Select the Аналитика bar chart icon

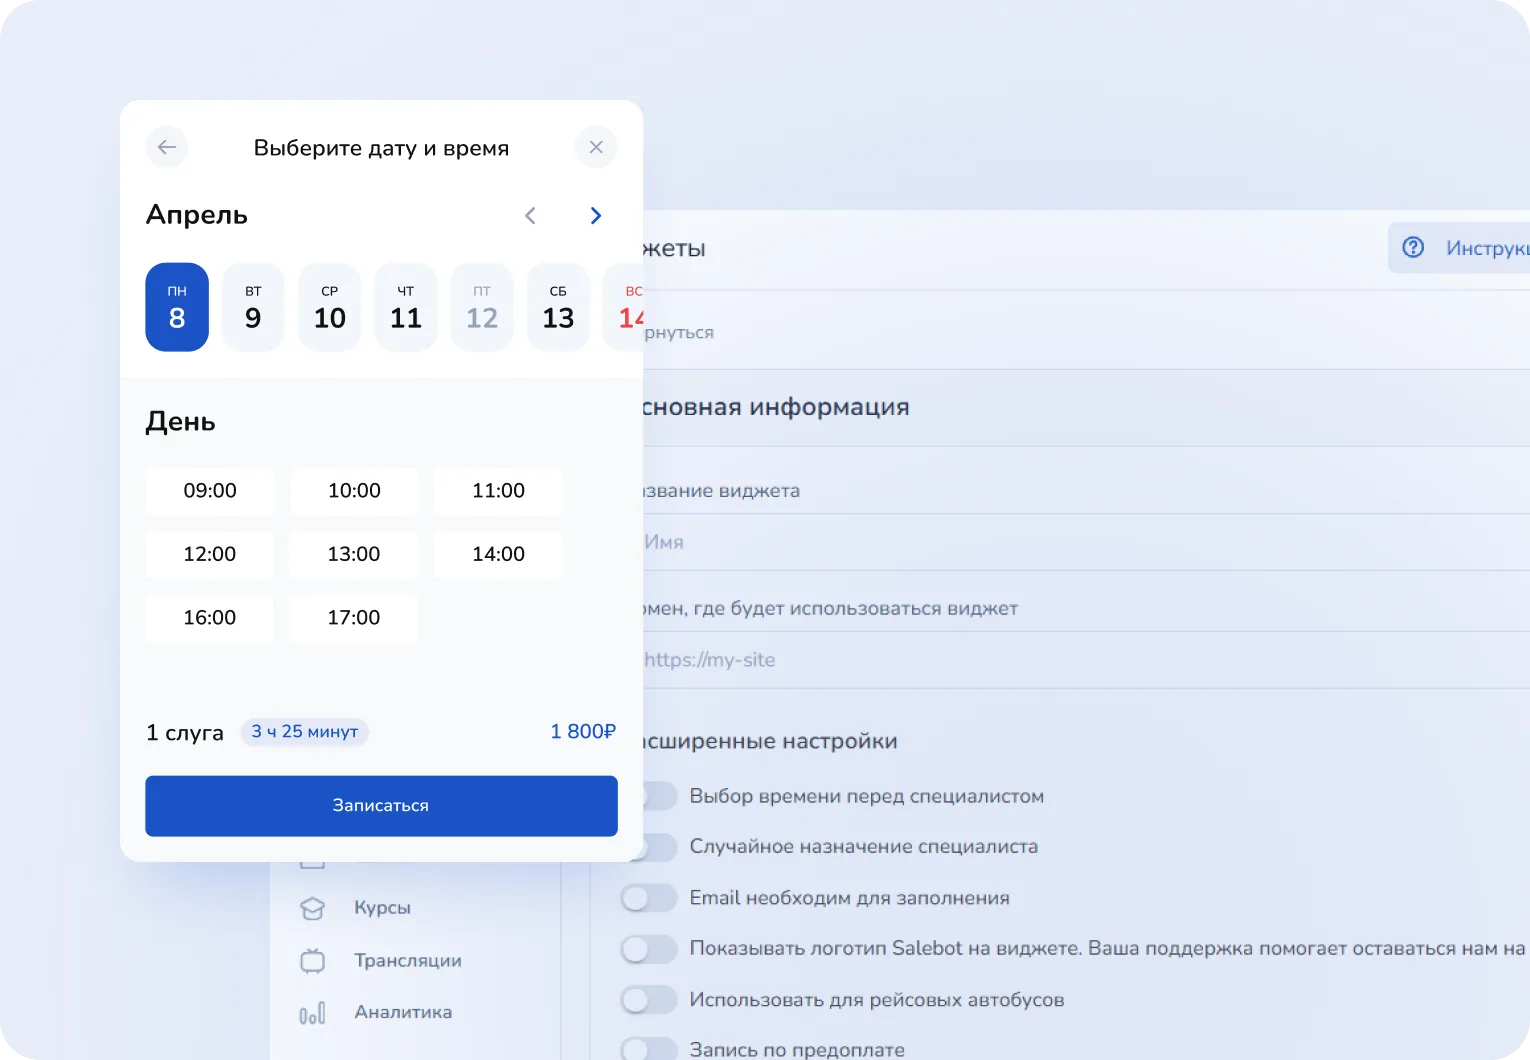pos(312,1012)
